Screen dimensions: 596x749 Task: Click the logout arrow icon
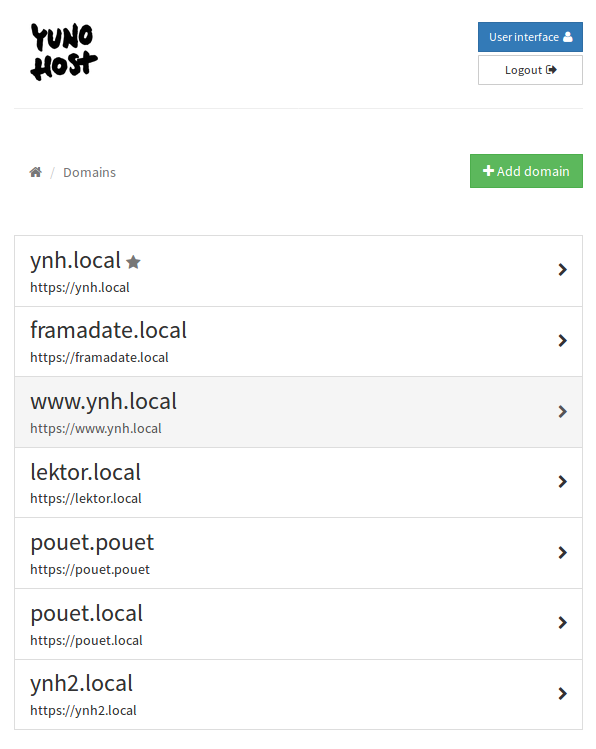(x=551, y=70)
